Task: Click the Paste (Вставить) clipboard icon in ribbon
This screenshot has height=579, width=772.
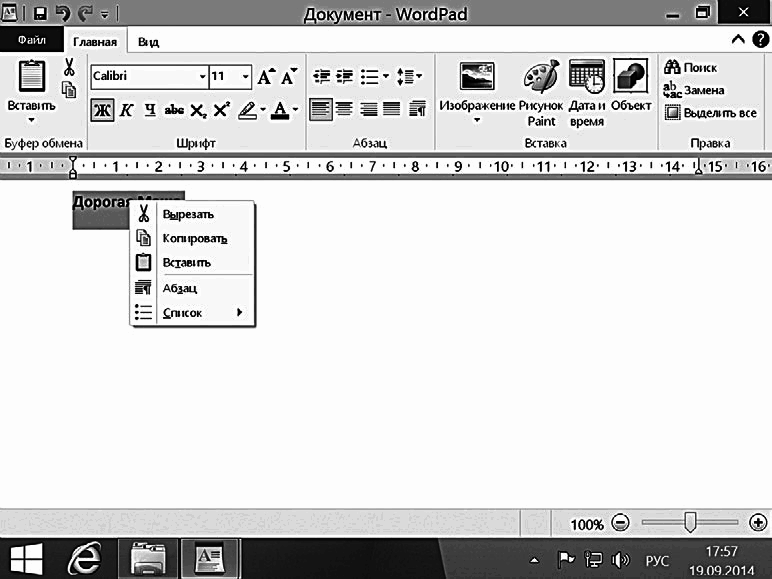Action: tap(31, 75)
